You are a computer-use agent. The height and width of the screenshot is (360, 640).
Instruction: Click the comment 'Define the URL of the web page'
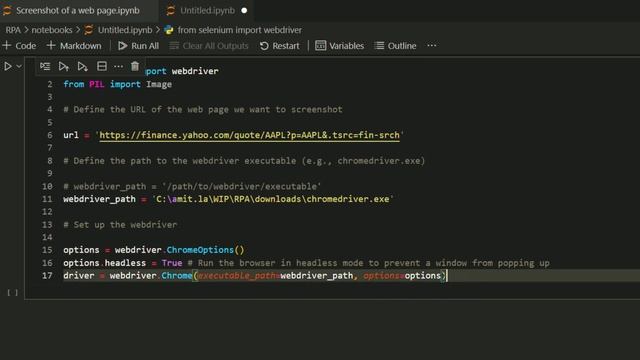203,109
